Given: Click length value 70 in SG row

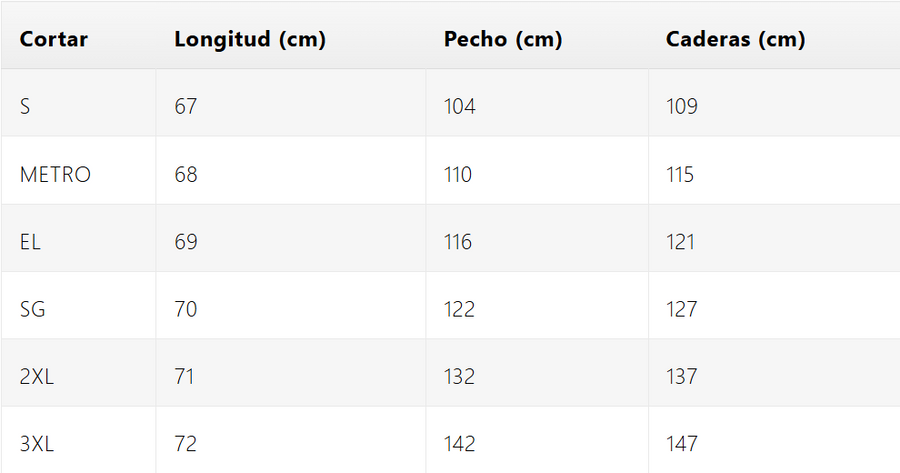Looking at the screenshot, I should (186, 310).
